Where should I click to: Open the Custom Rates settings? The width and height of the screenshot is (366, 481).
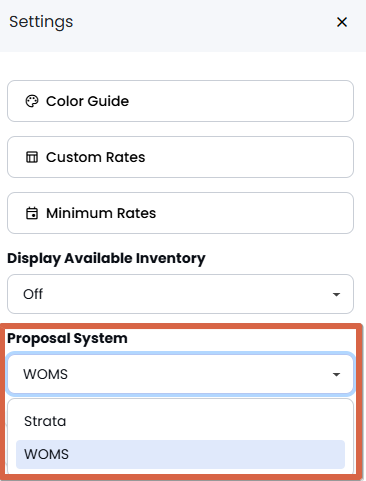[x=180, y=157]
